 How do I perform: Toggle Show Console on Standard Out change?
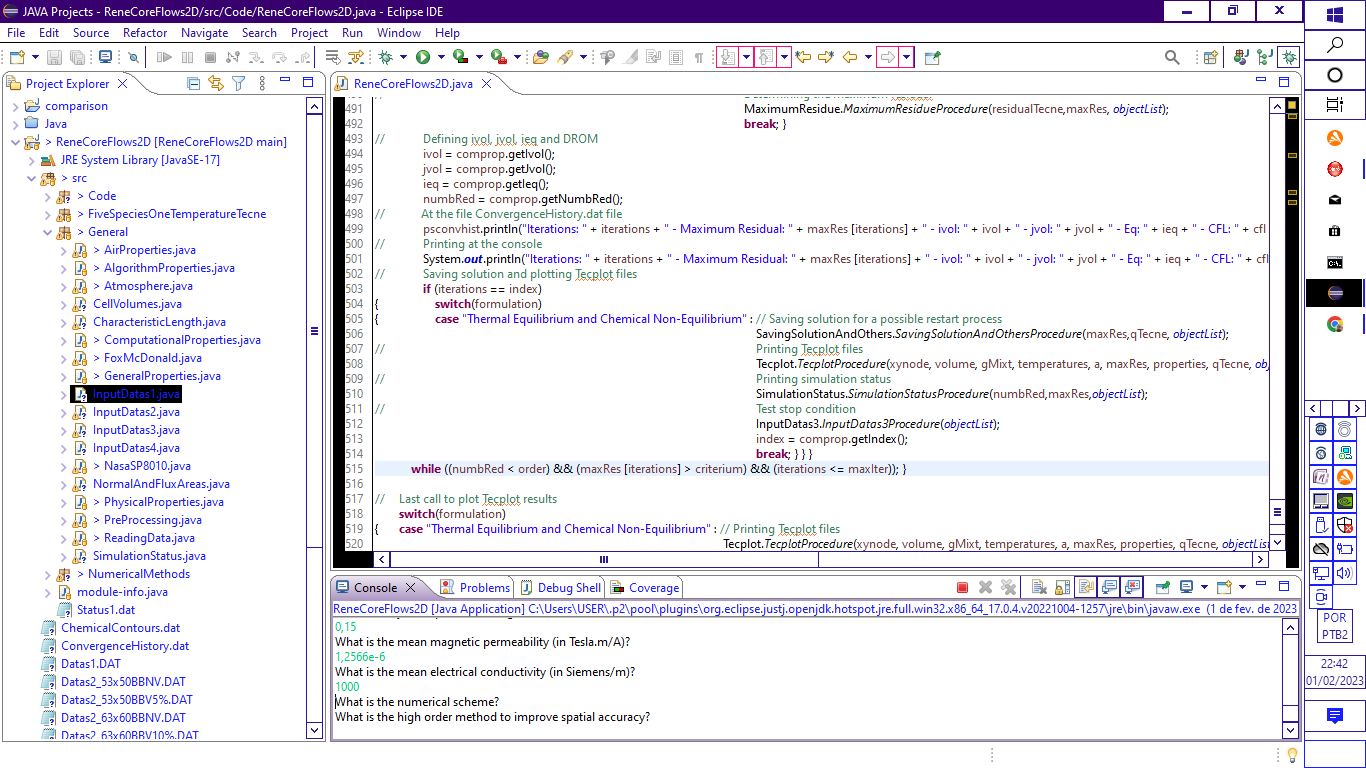tap(1109, 587)
